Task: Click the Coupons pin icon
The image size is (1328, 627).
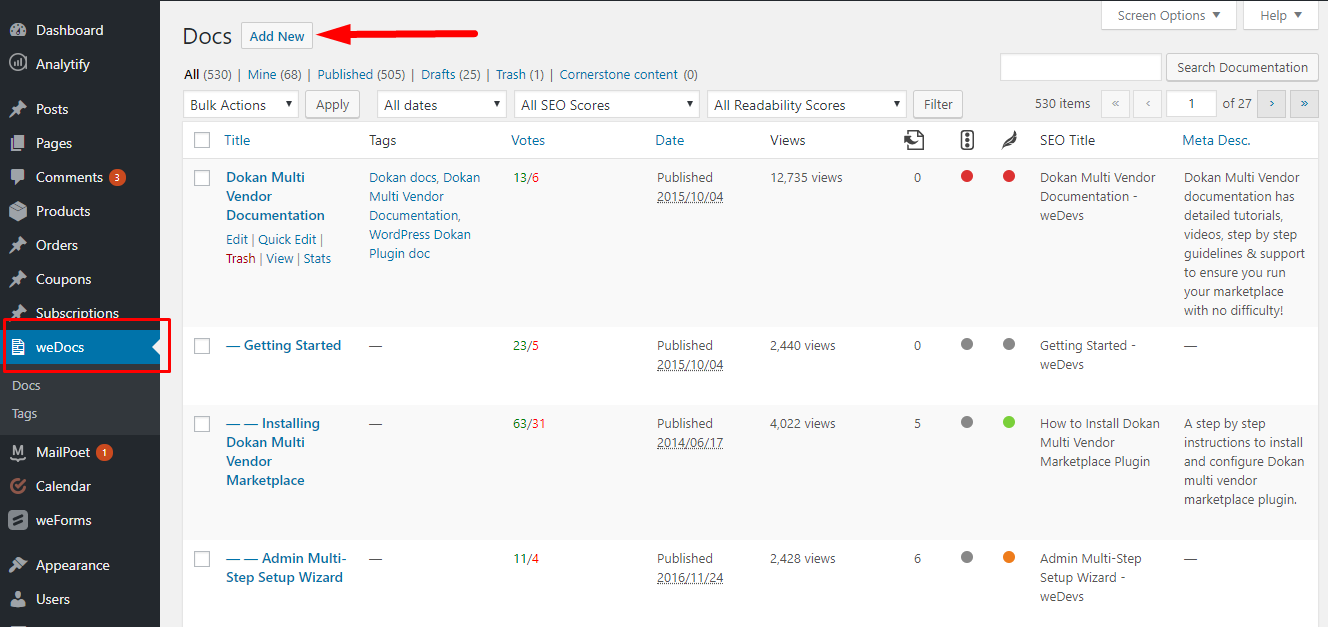Action: point(18,279)
